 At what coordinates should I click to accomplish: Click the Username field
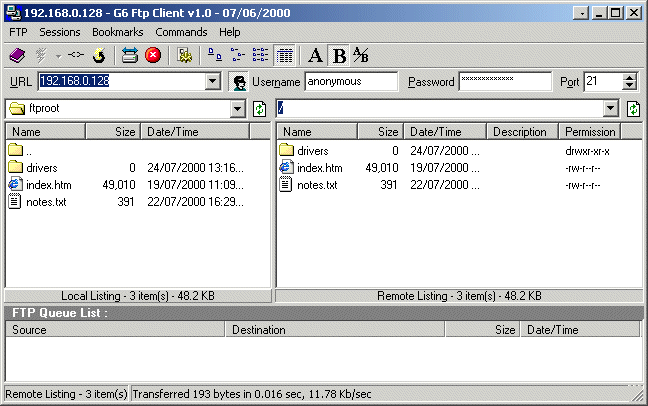351,81
